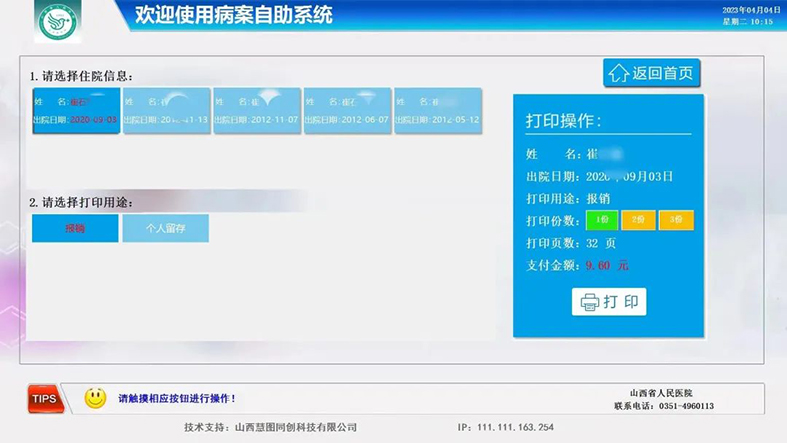Select the second hospitalization record card
The height and width of the screenshot is (443, 787).
(x=166, y=111)
